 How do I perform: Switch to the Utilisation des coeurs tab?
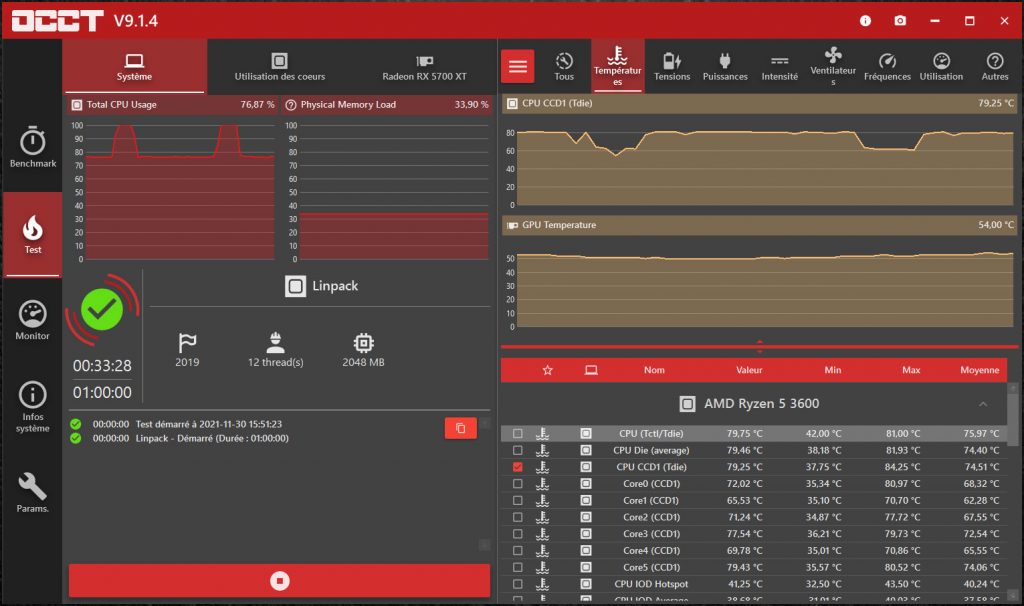point(278,66)
